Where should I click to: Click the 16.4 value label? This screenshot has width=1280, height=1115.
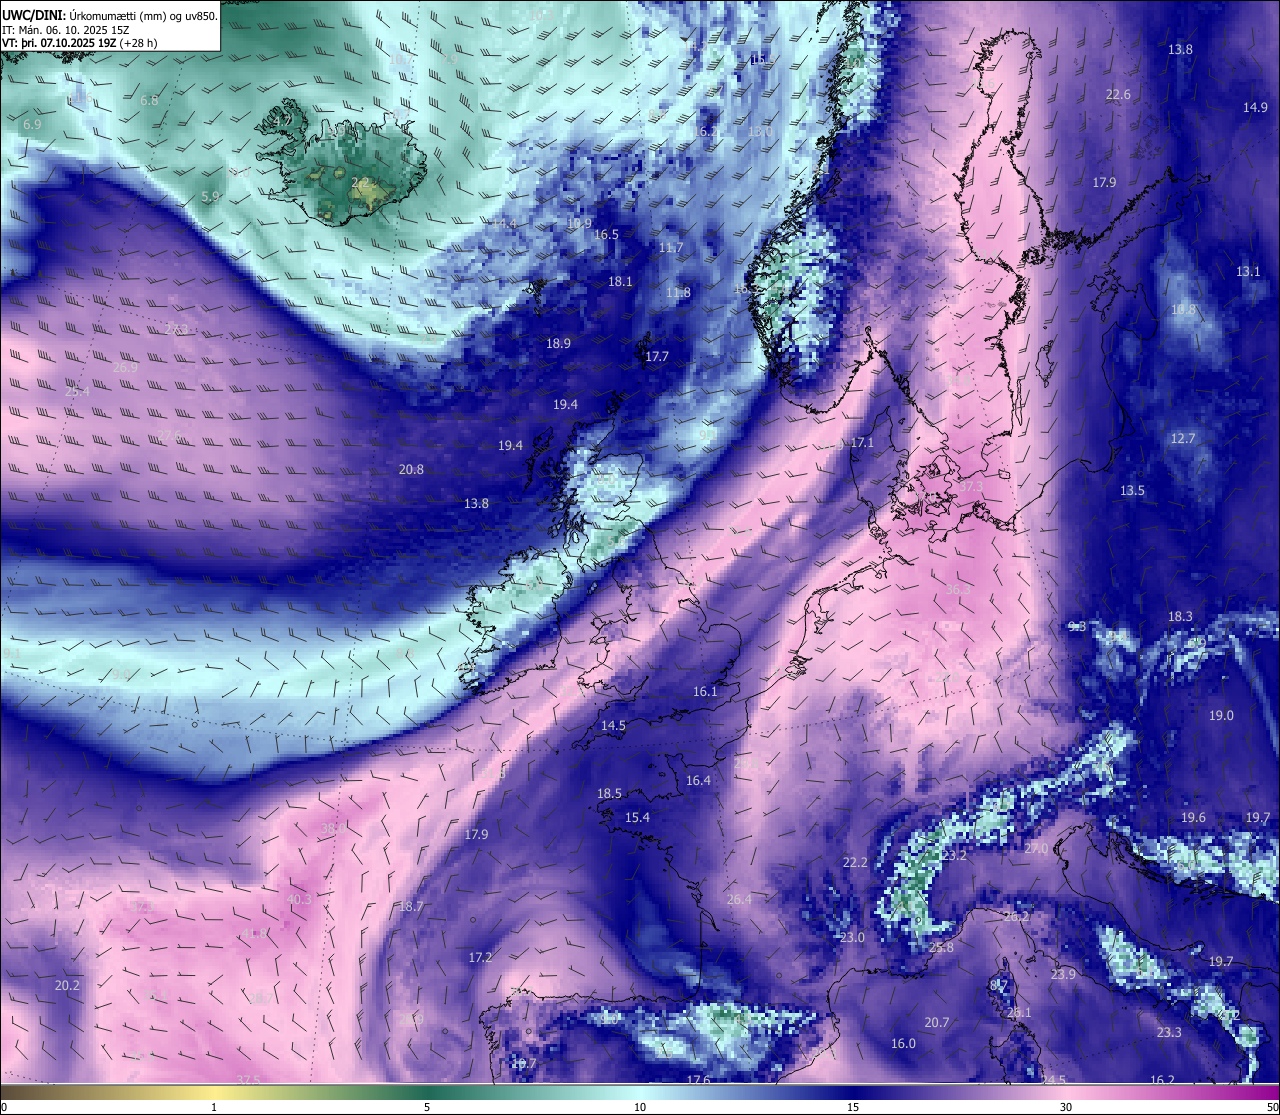pyautogui.click(x=698, y=781)
